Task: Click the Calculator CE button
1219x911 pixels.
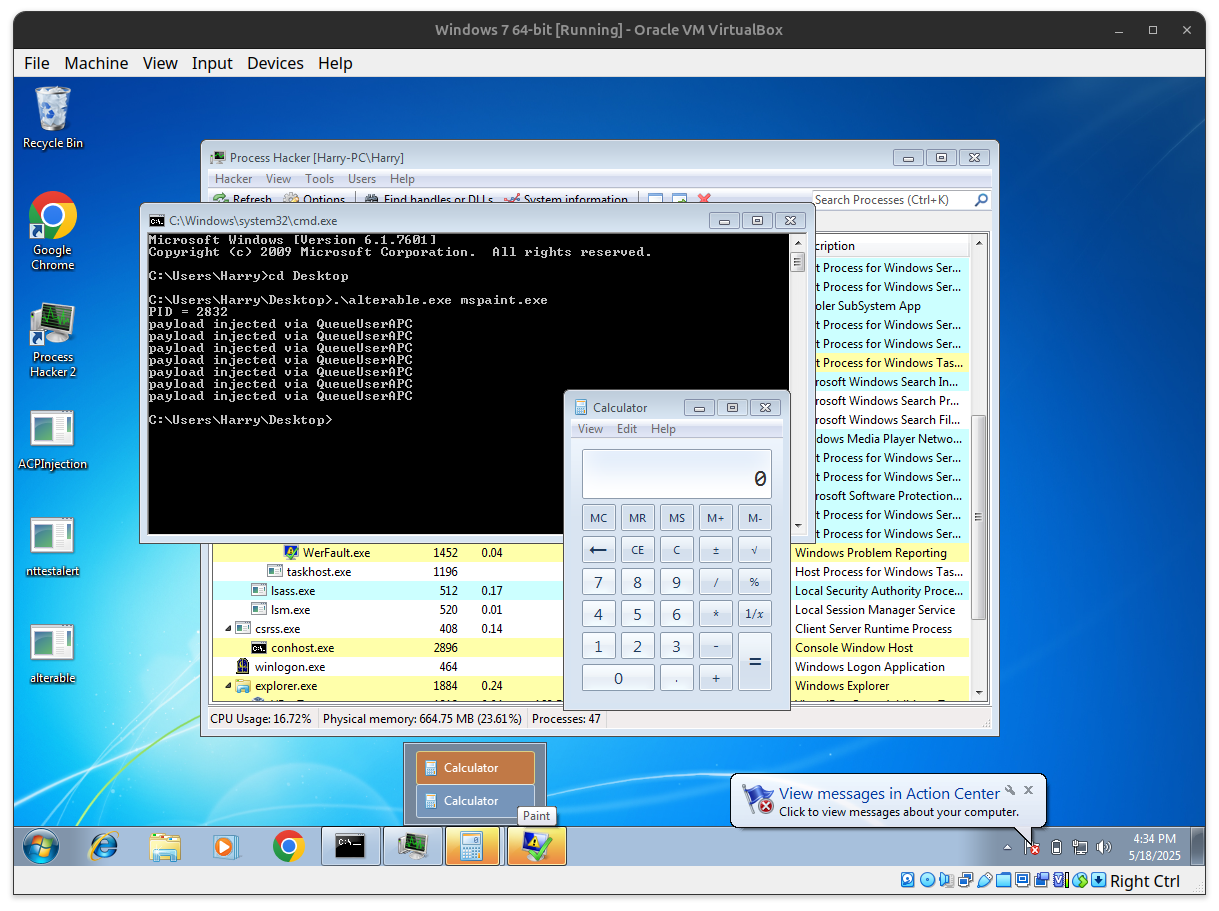Action: (637, 550)
